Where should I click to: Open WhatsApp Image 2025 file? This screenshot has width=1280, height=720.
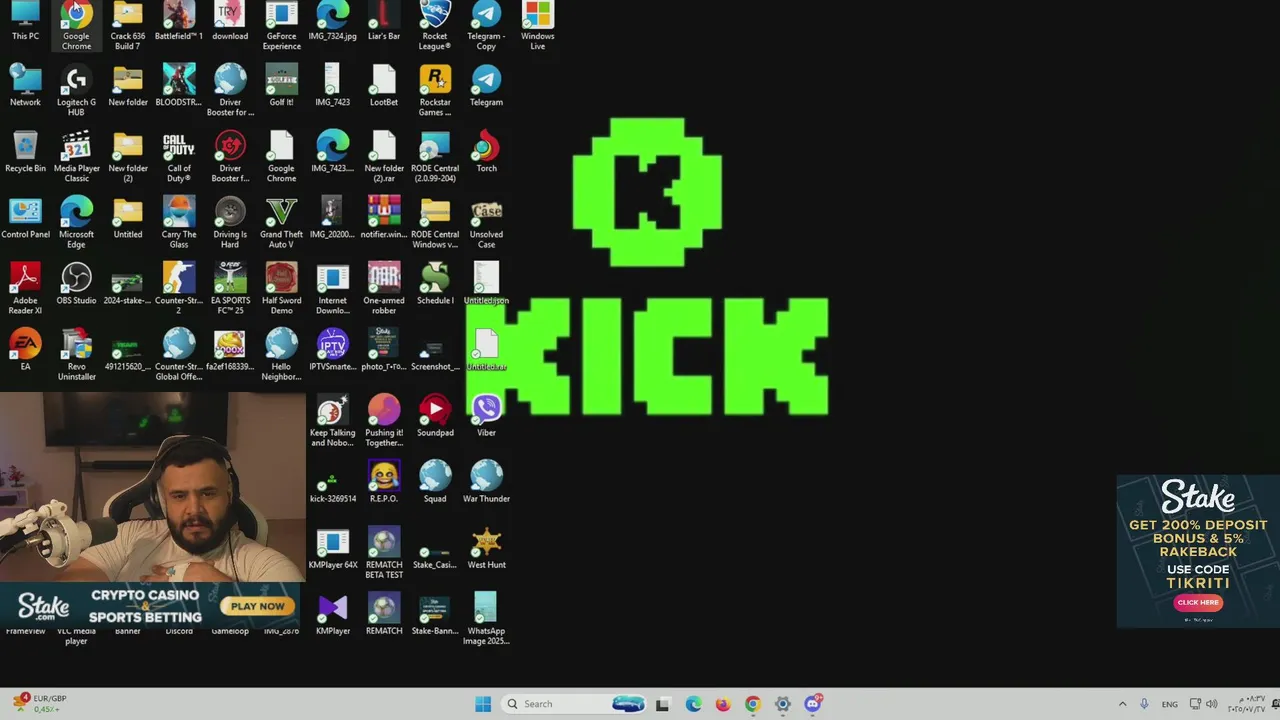(486, 619)
